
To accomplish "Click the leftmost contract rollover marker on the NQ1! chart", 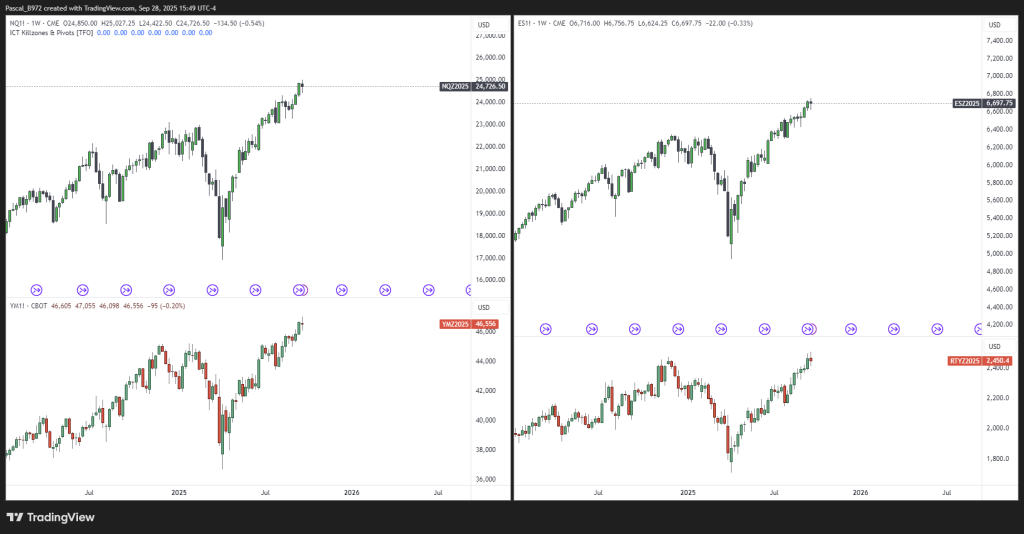I will tap(38, 290).
